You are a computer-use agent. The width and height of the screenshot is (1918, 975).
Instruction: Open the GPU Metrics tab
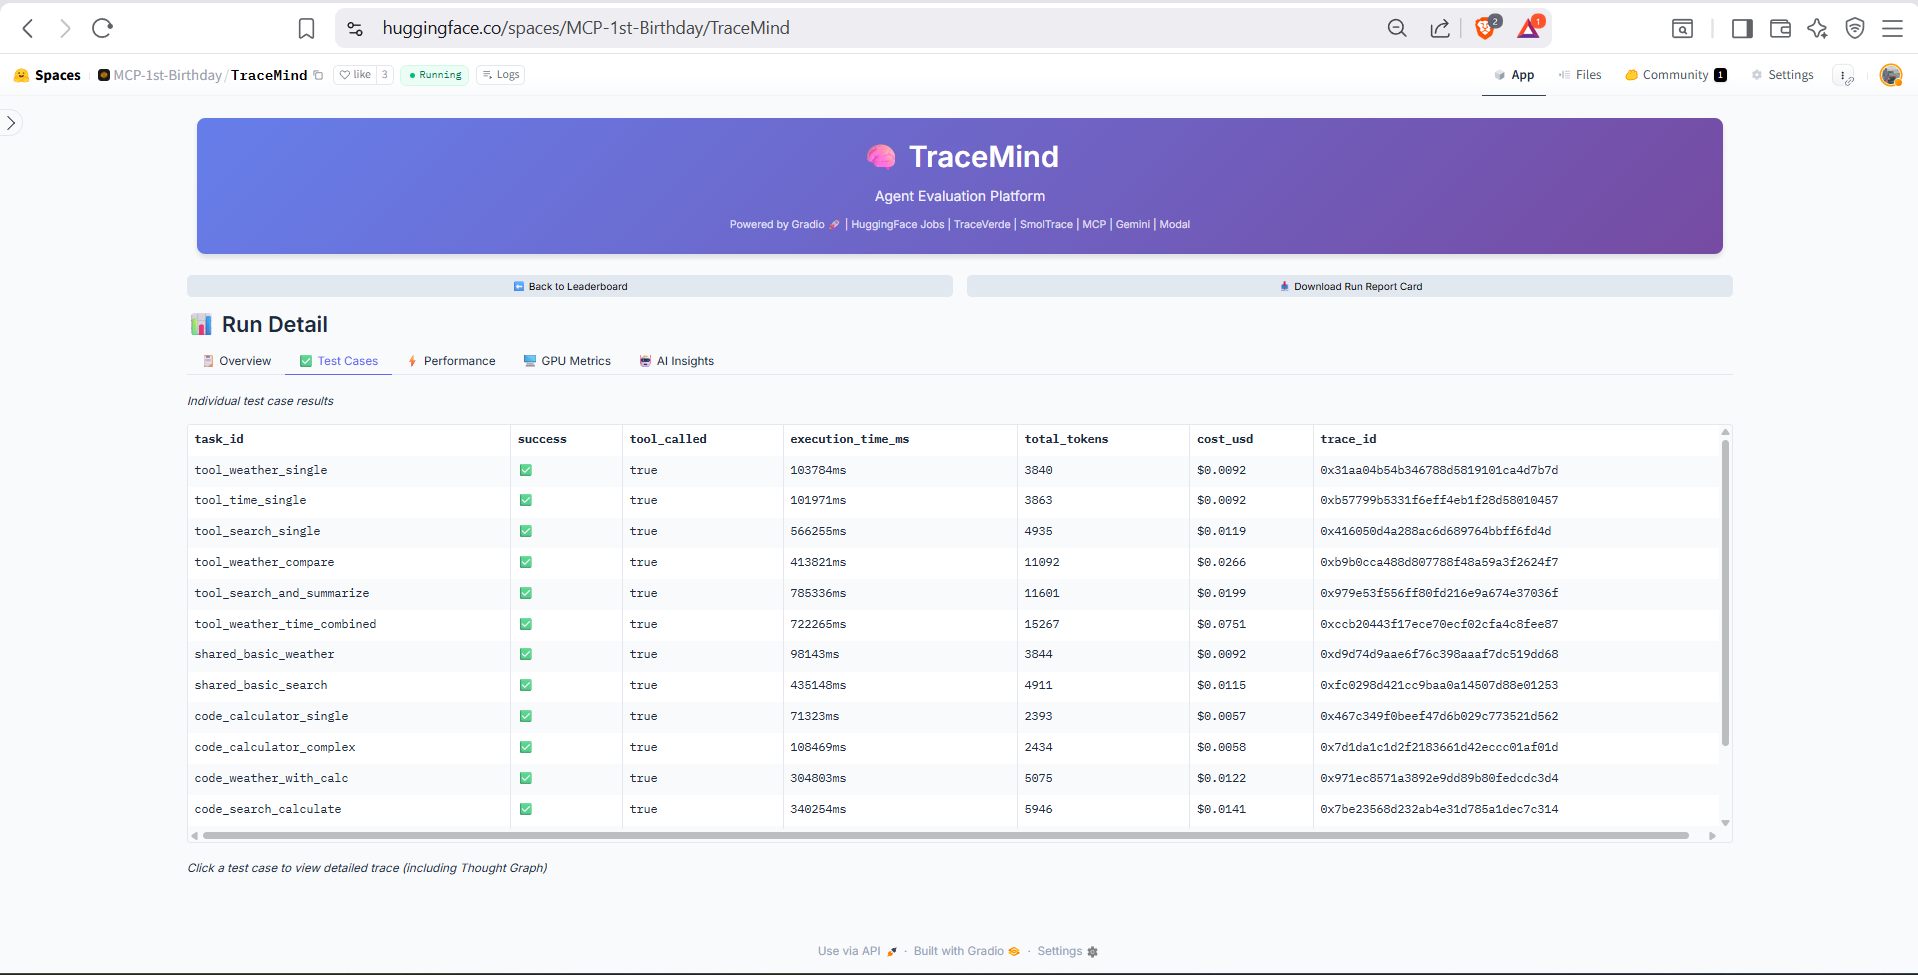pyautogui.click(x=567, y=361)
